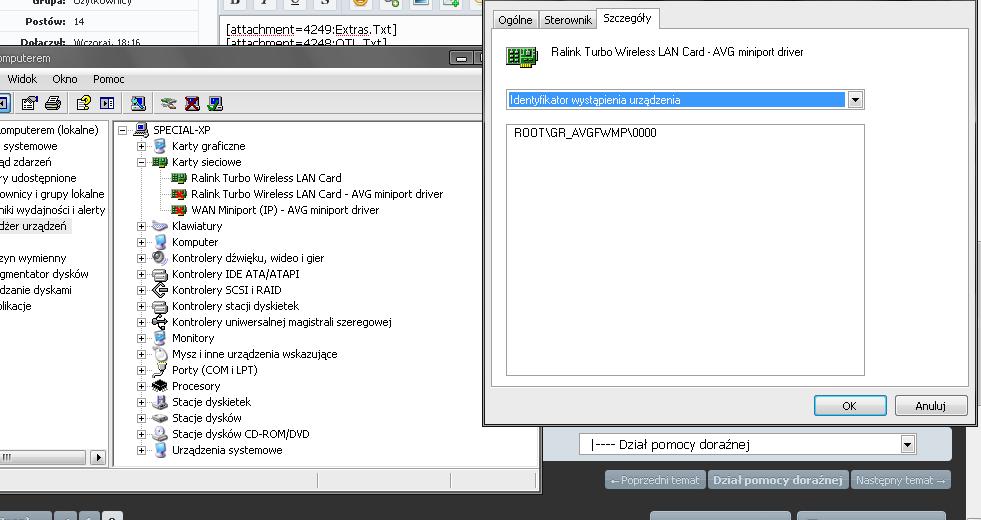Select the ROOT\GR_AVGFWMP\0000 value

(x=585, y=133)
